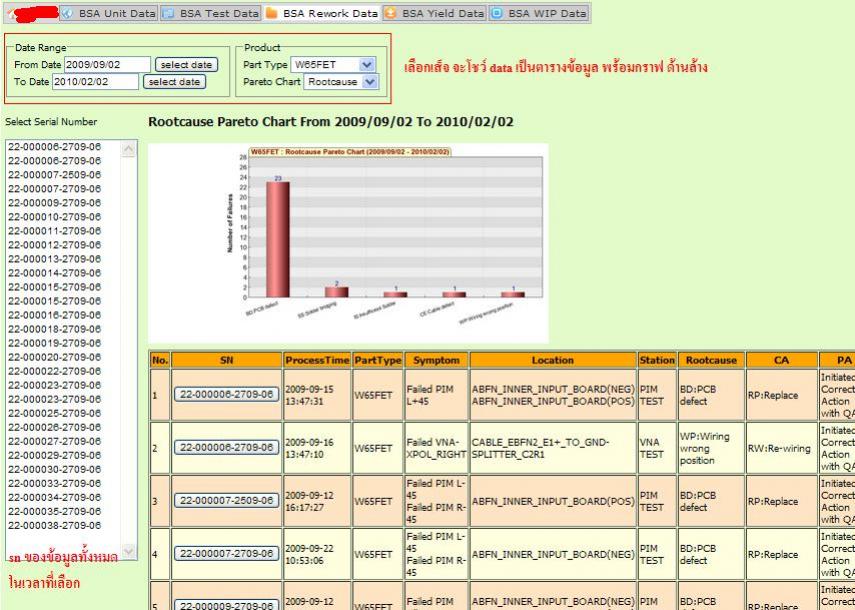Click the SN column header
The height and width of the screenshot is (610, 855).
[x=227, y=360]
